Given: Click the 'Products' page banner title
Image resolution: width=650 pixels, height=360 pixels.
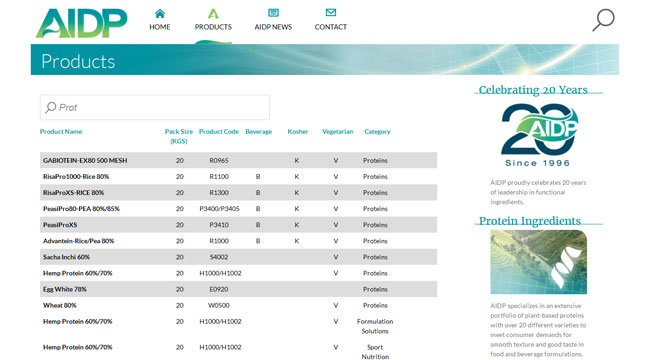Looking at the screenshot, I should pos(78,61).
